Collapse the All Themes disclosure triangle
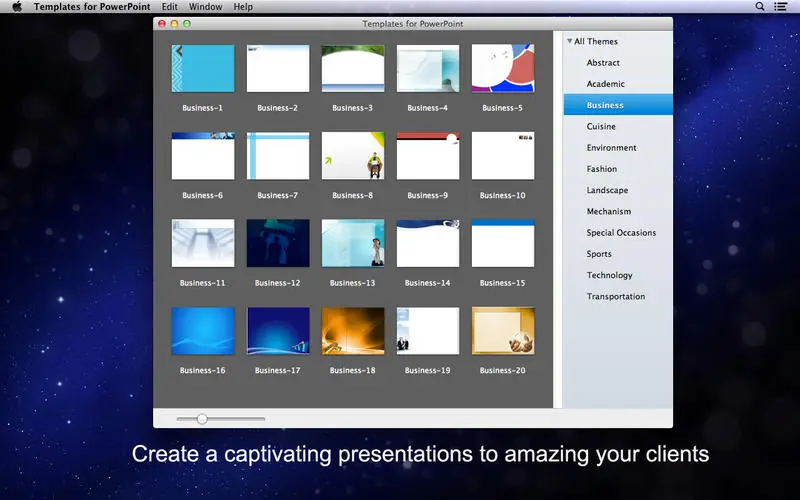 click(568, 42)
